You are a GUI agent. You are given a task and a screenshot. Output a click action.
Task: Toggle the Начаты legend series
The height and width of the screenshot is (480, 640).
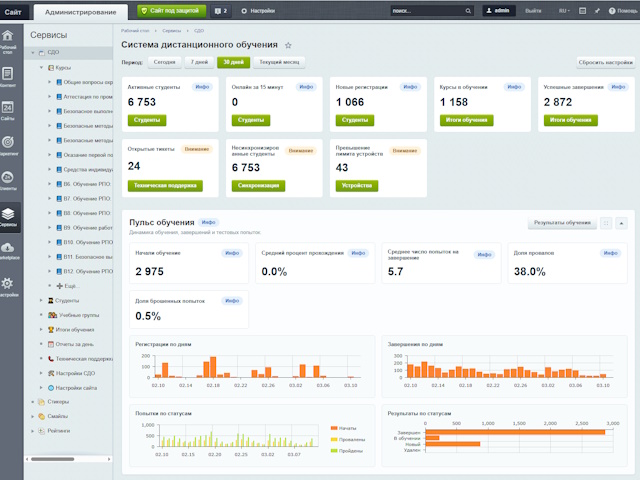[343, 428]
